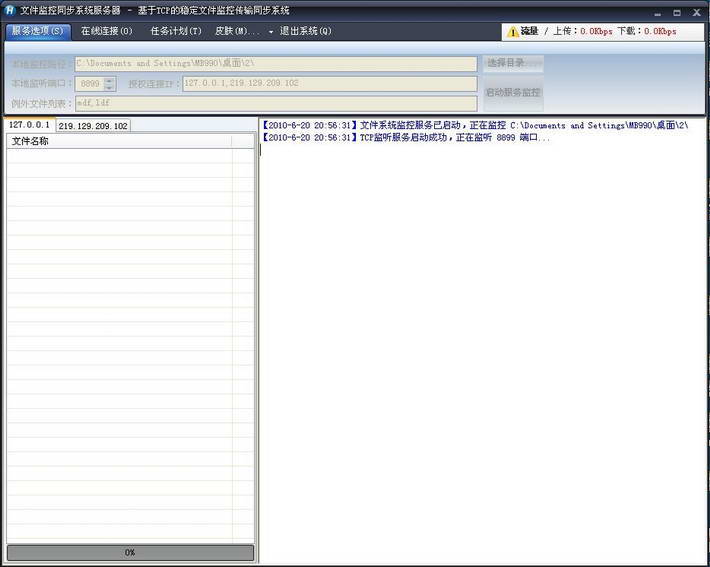Click the app logo icon in title bar

pyautogui.click(x=10, y=10)
